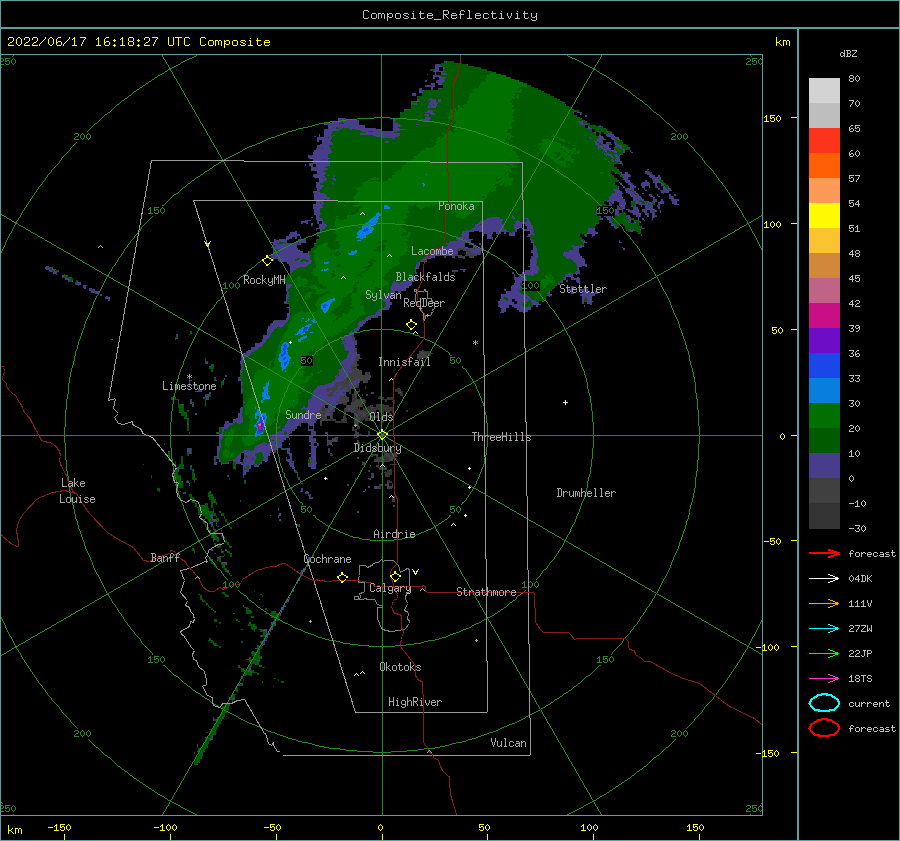900x841 pixels.
Task: Click the cyan 27ZW arrow icon
Action: [x=824, y=629]
